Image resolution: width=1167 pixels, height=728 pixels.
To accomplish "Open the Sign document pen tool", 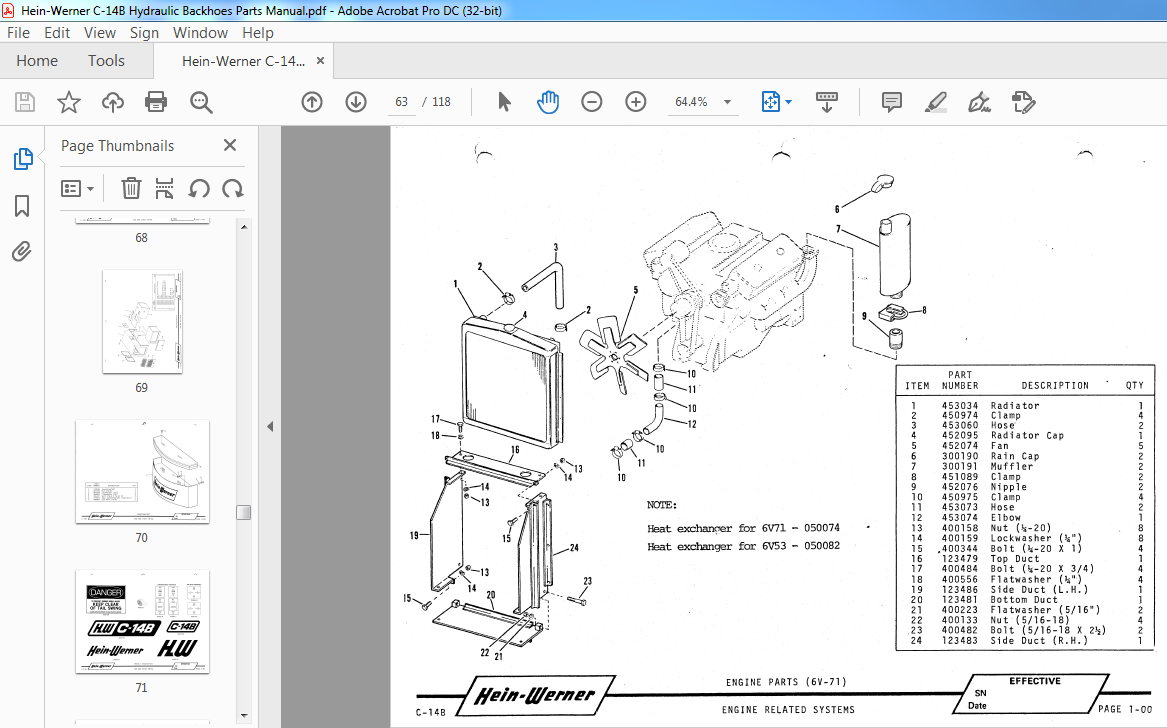I will (x=979, y=102).
